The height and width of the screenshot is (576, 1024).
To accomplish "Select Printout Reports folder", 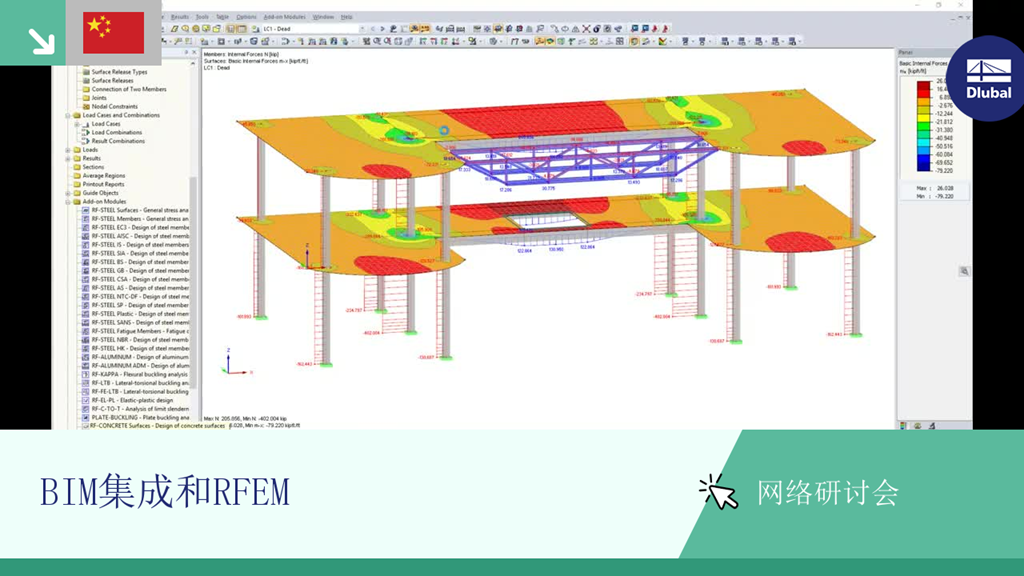I will pos(103,184).
